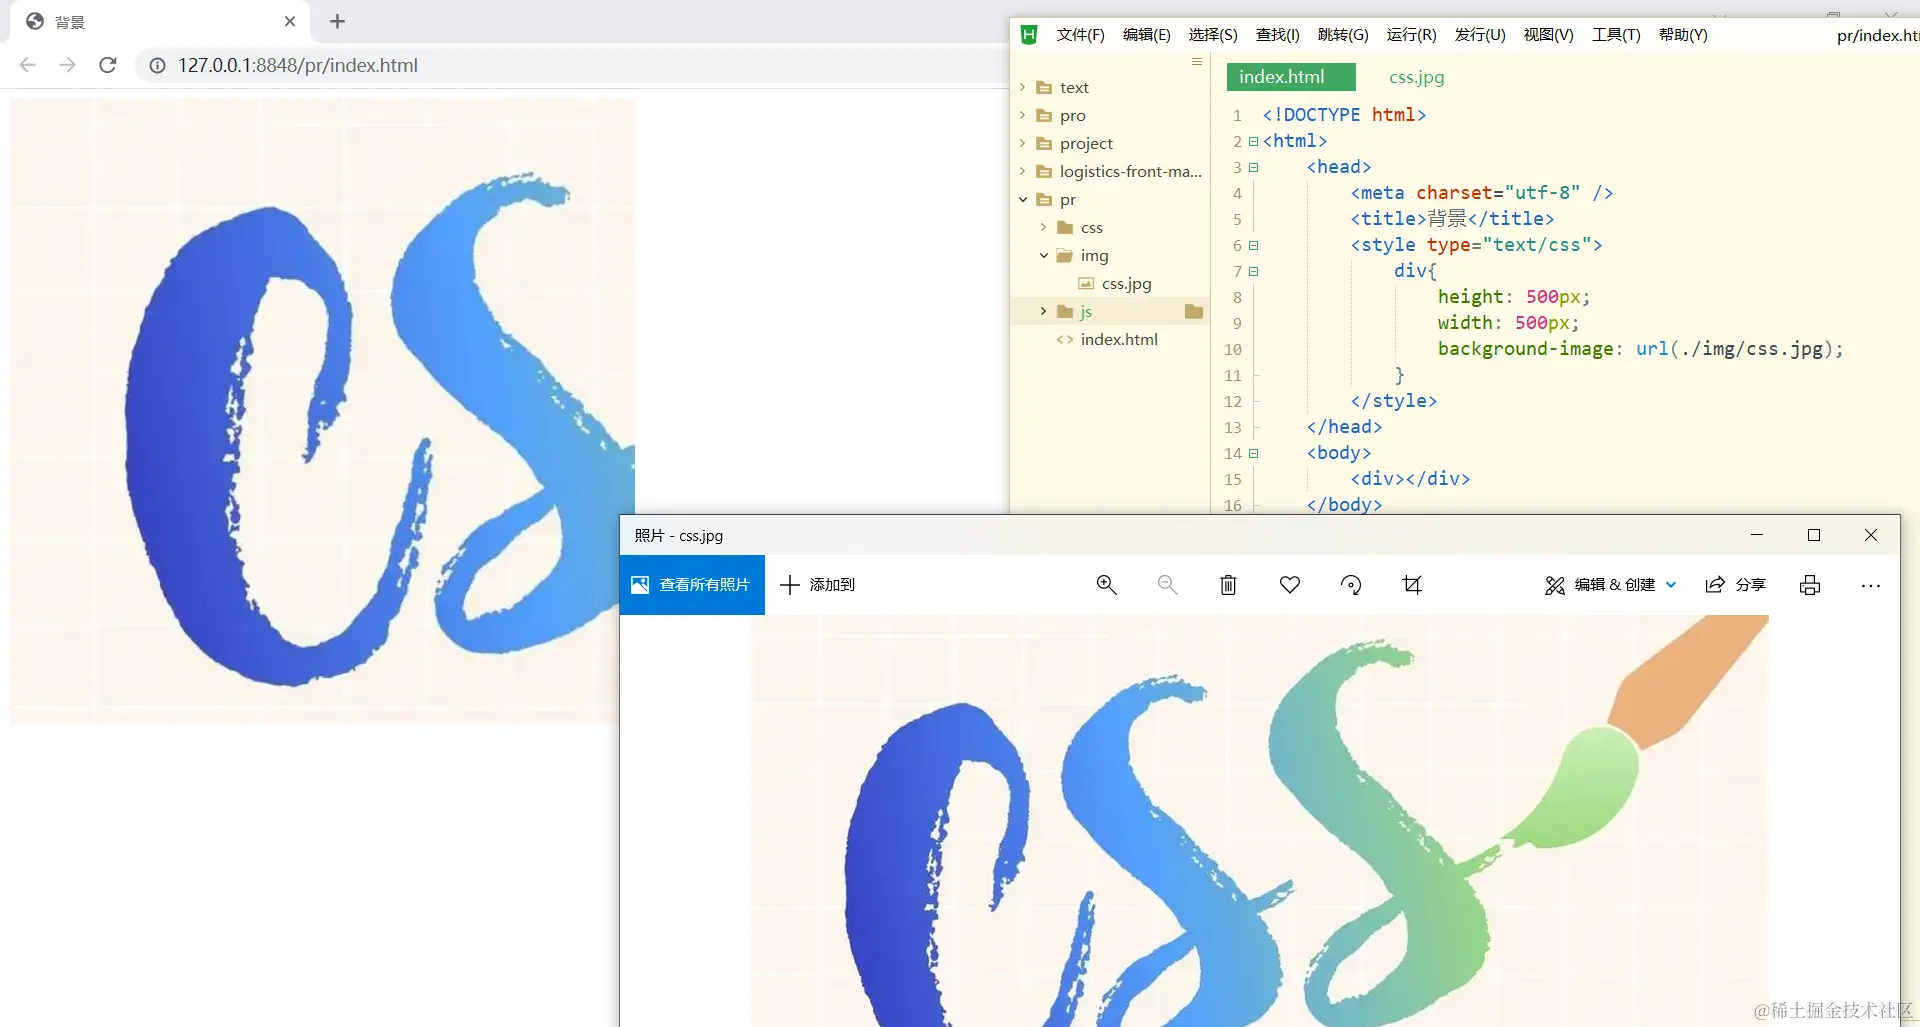Open the 视图(V) menu
1920x1027 pixels.
click(1548, 35)
